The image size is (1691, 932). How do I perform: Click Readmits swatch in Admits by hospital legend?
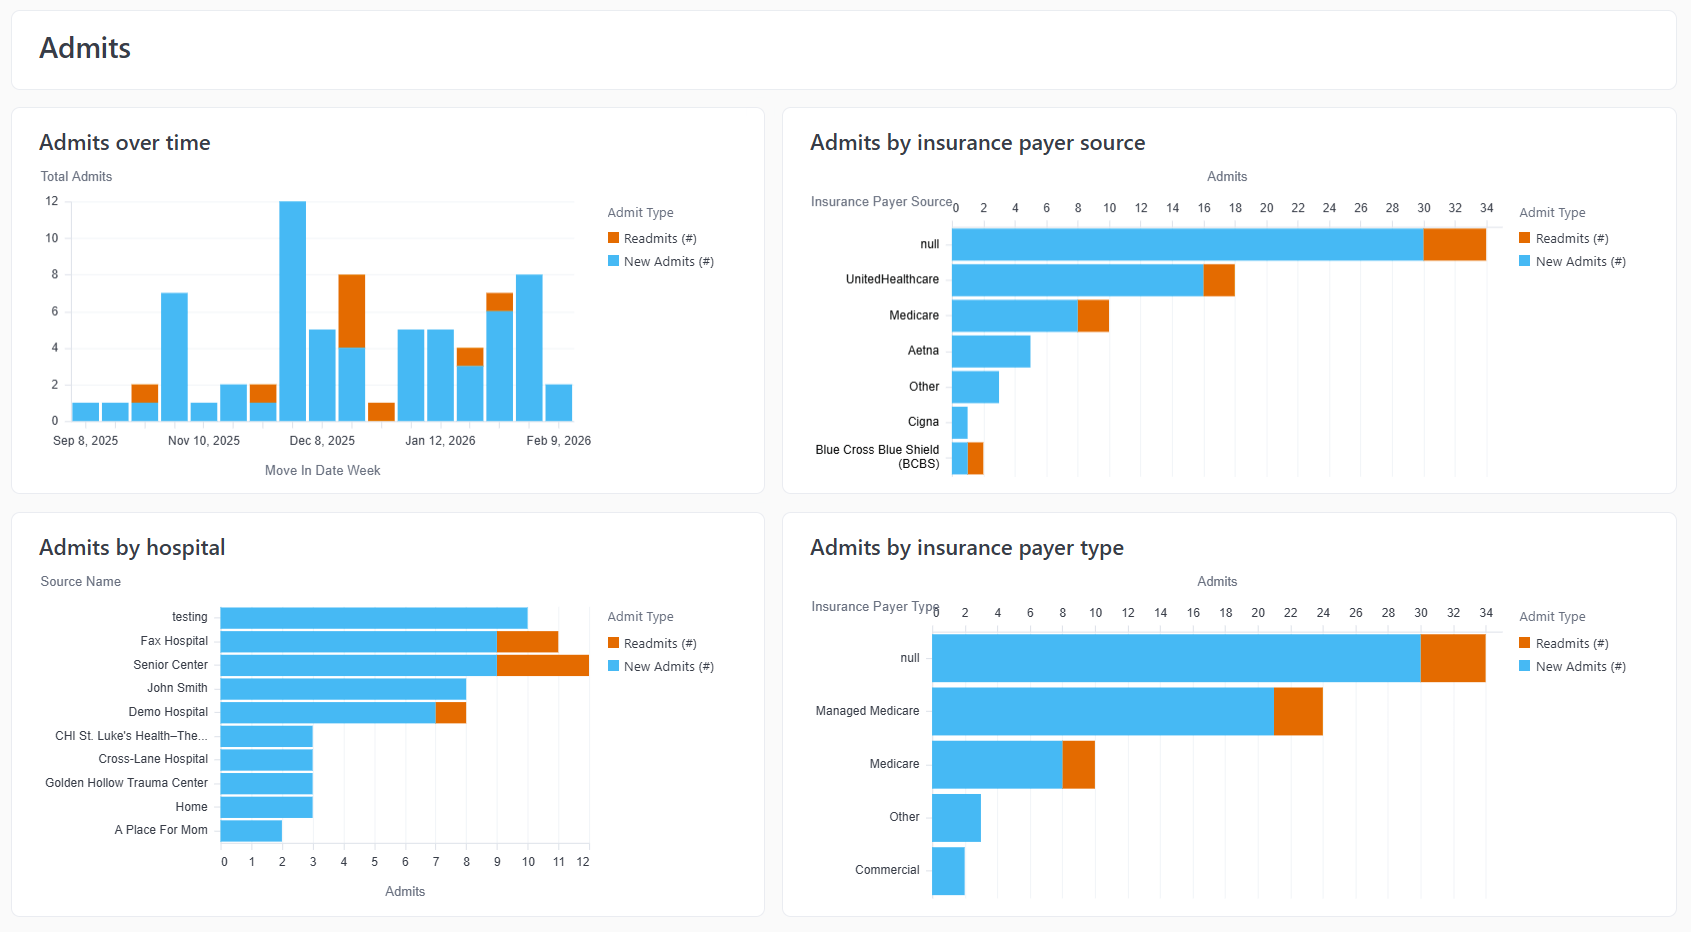click(x=613, y=643)
